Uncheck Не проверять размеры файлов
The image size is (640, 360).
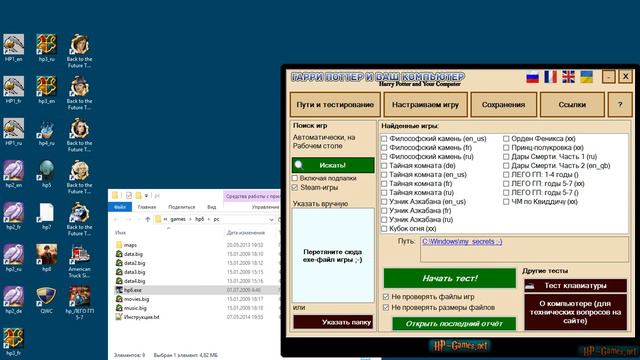[x=386, y=307]
